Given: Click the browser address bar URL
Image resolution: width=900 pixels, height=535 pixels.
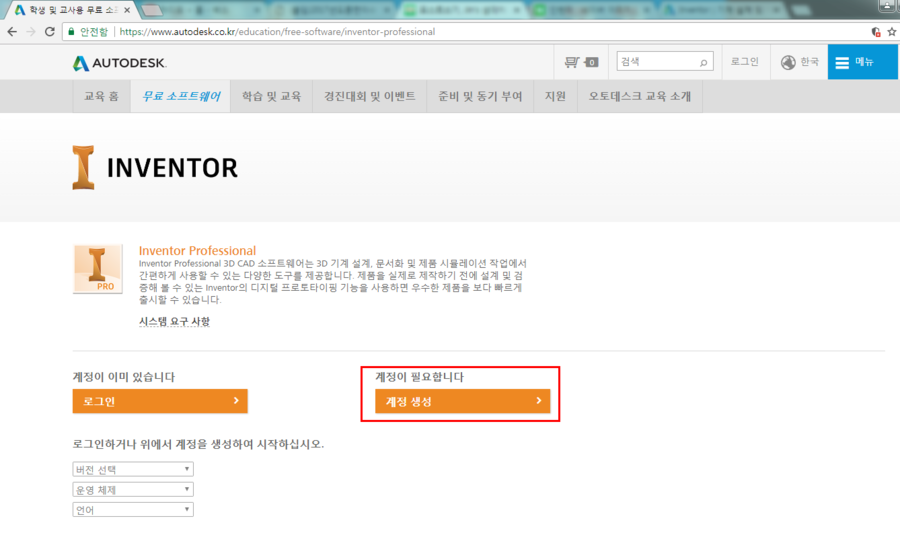Looking at the screenshot, I should point(277,32).
